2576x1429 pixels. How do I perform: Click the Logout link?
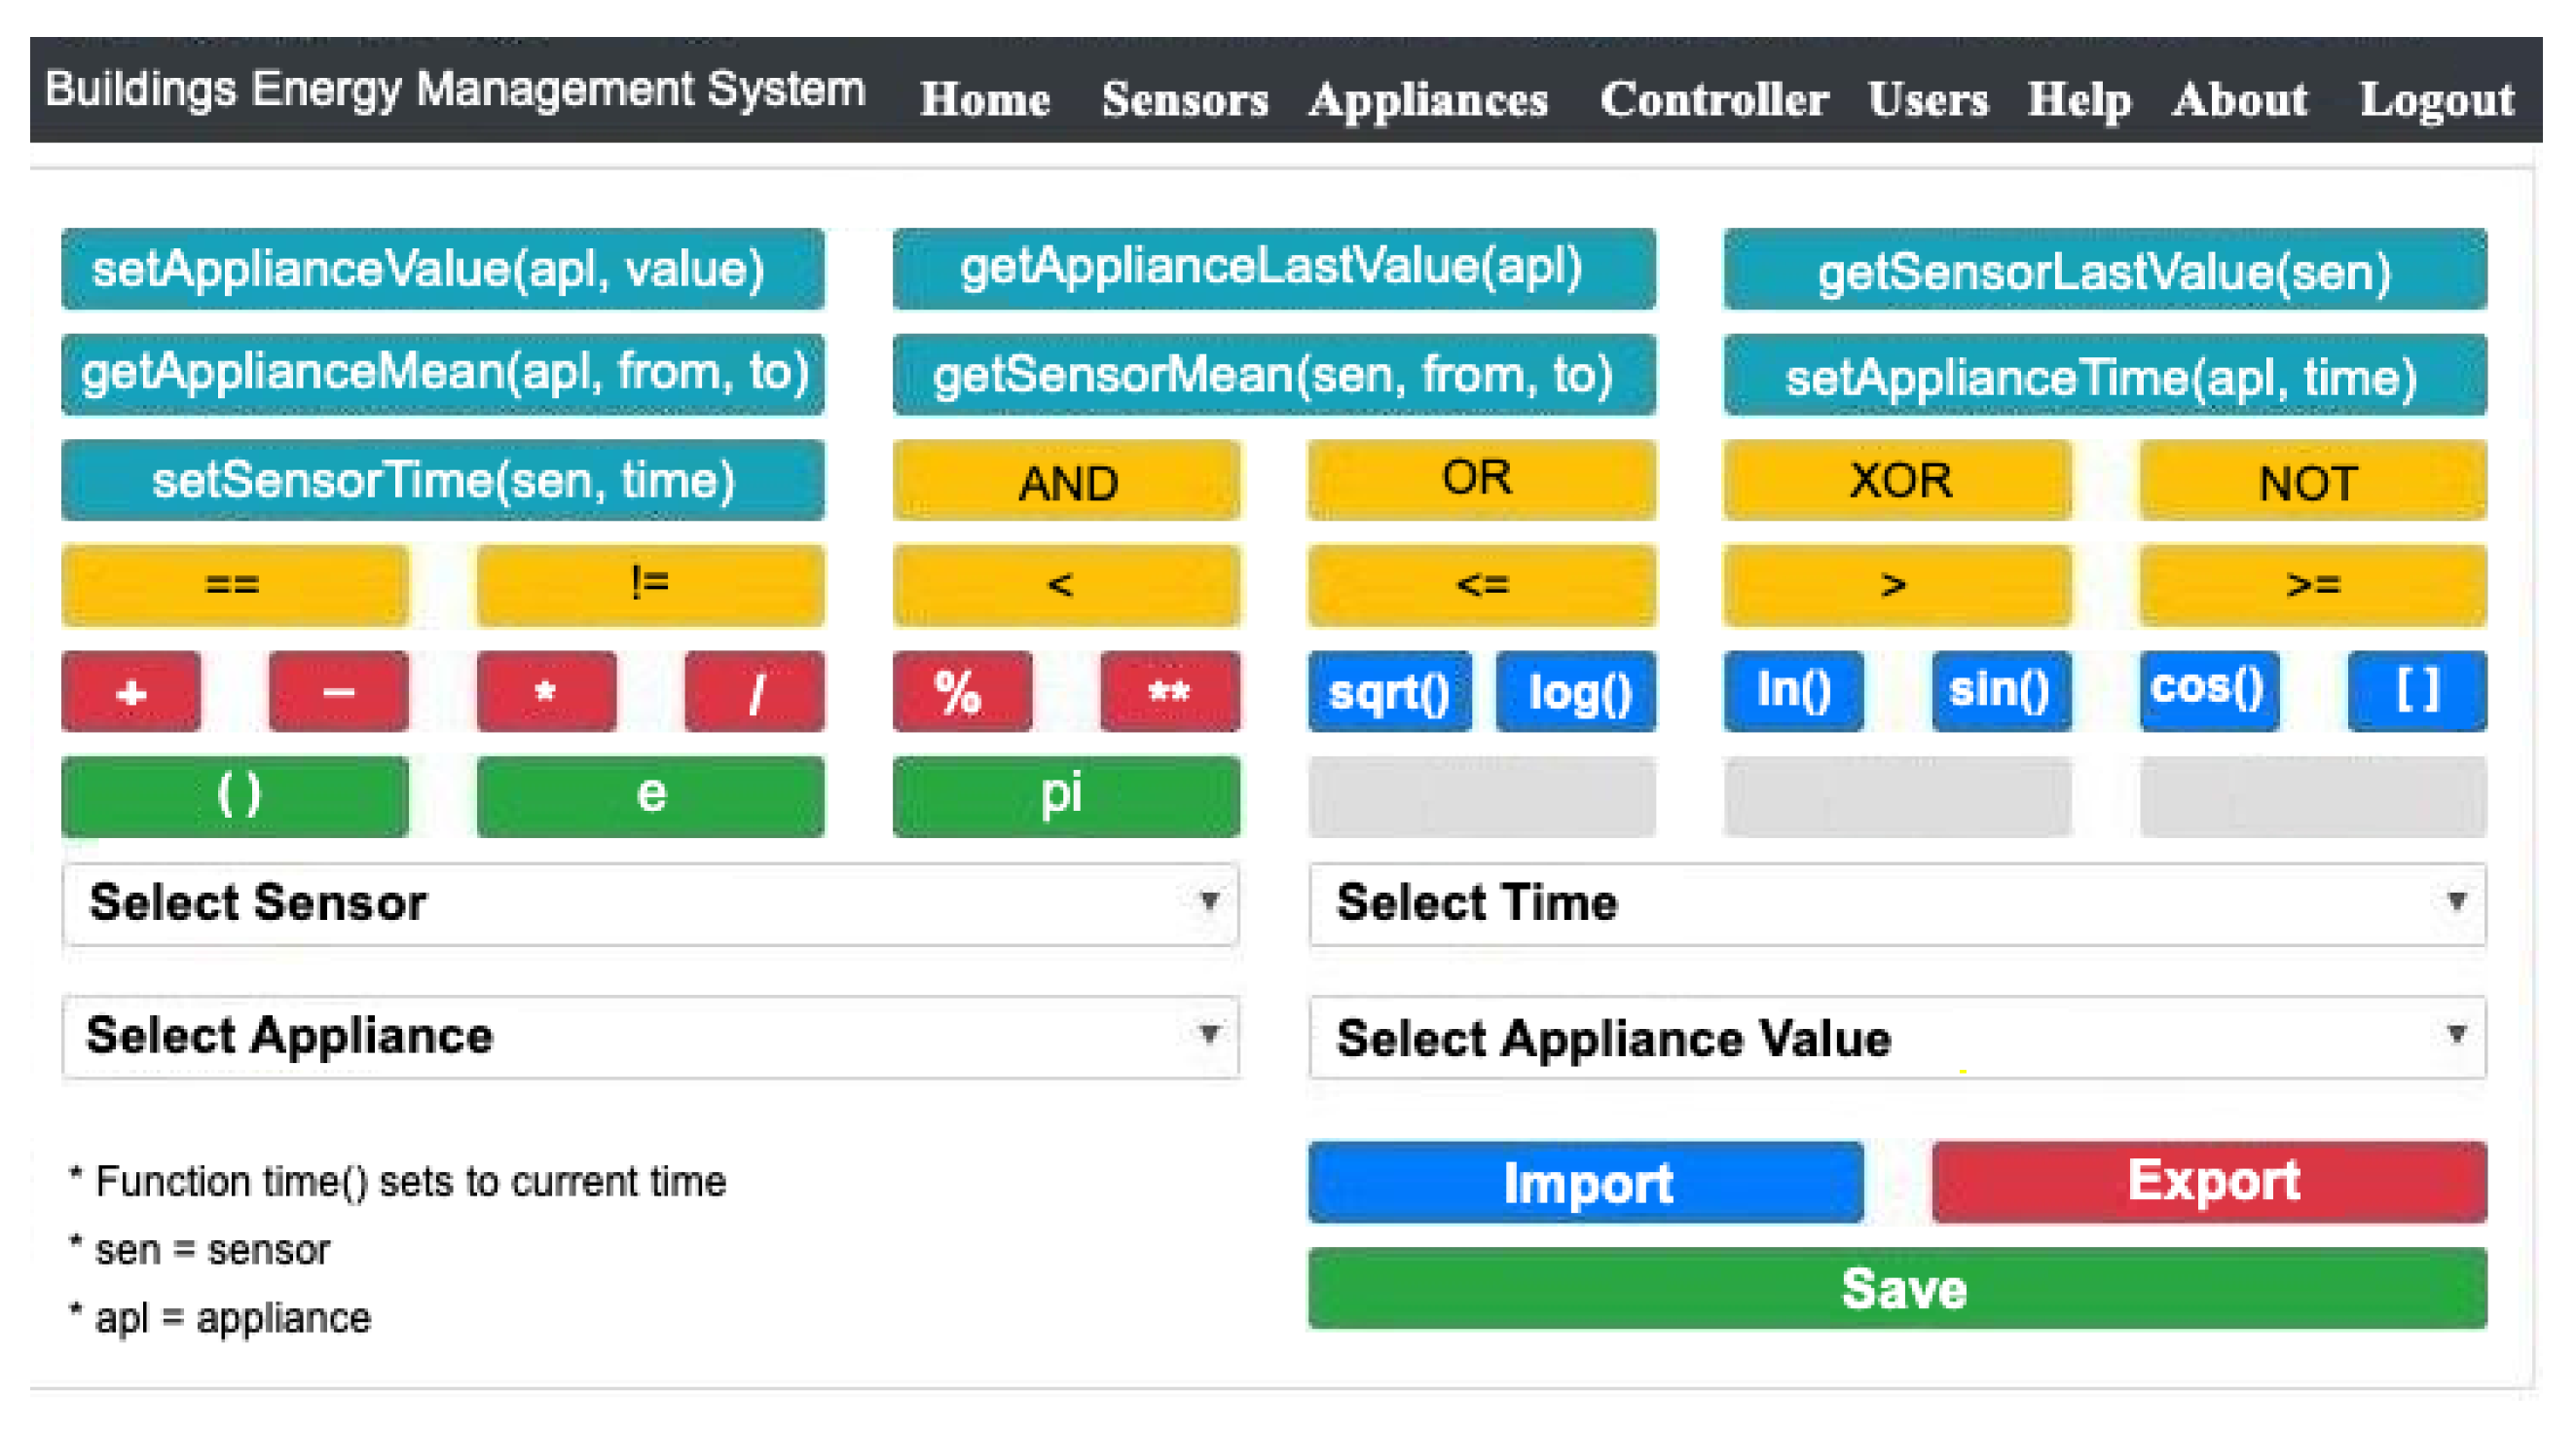(2436, 99)
